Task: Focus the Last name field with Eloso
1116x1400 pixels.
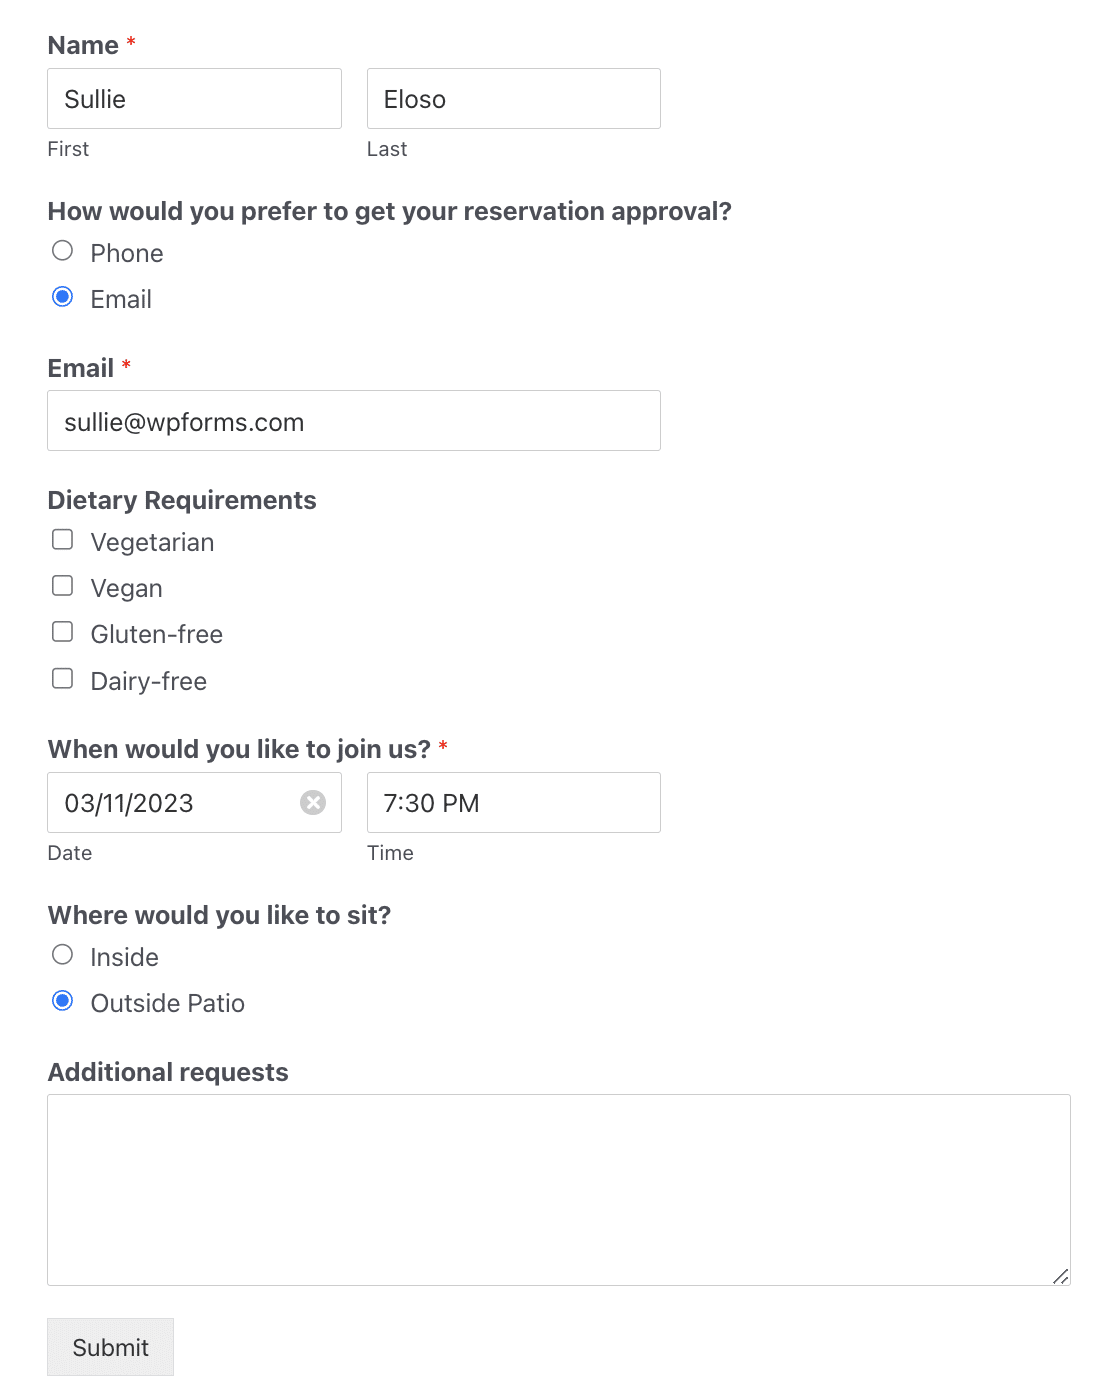Action: (x=514, y=98)
